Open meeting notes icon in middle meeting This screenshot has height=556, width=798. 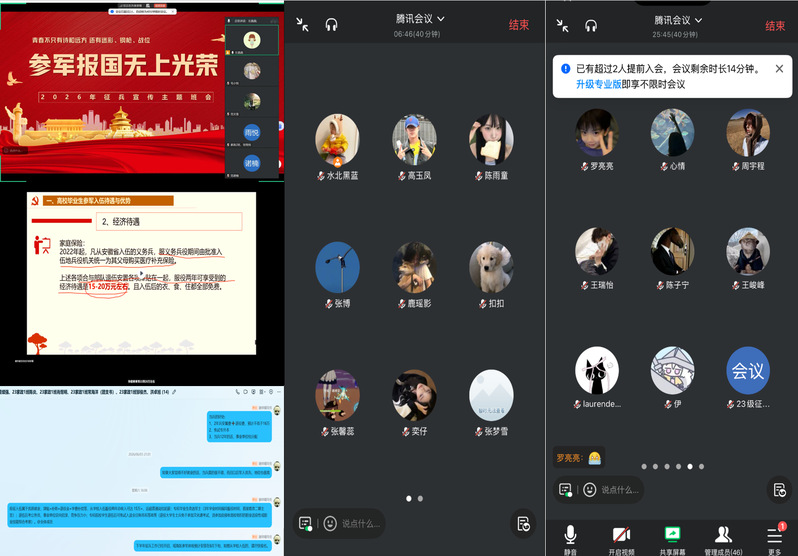523,523
